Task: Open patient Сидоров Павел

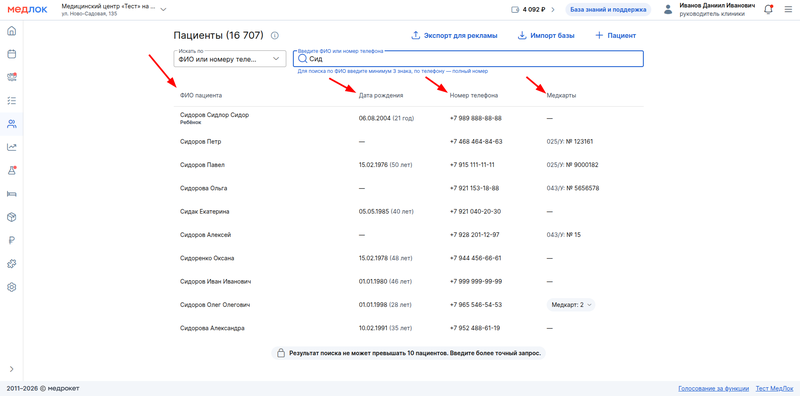Action: [x=203, y=165]
